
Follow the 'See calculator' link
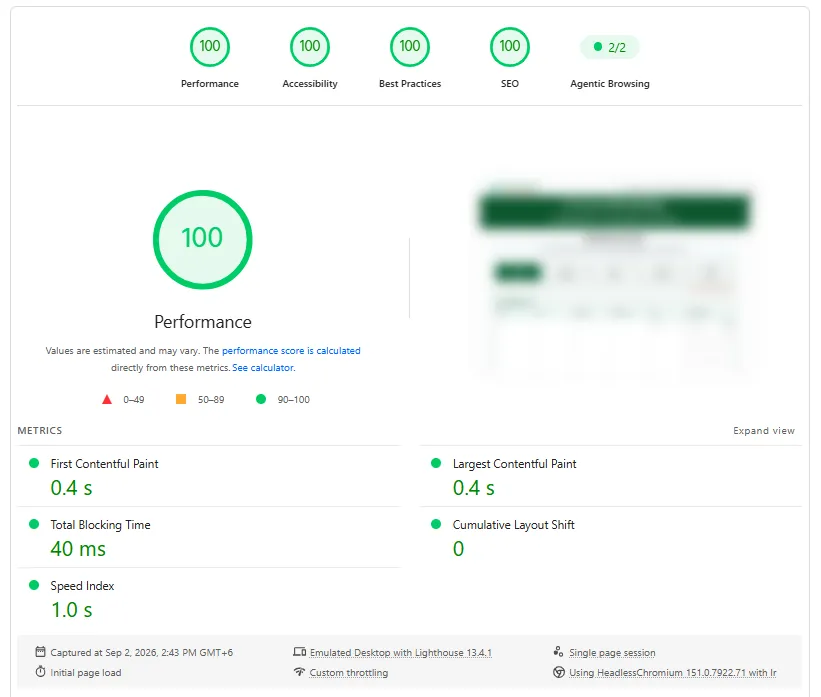click(x=263, y=368)
